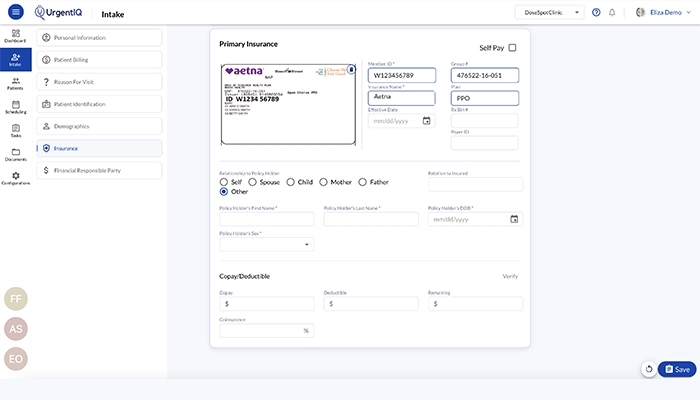
Task: Click the Verify link
Action: coord(510,276)
